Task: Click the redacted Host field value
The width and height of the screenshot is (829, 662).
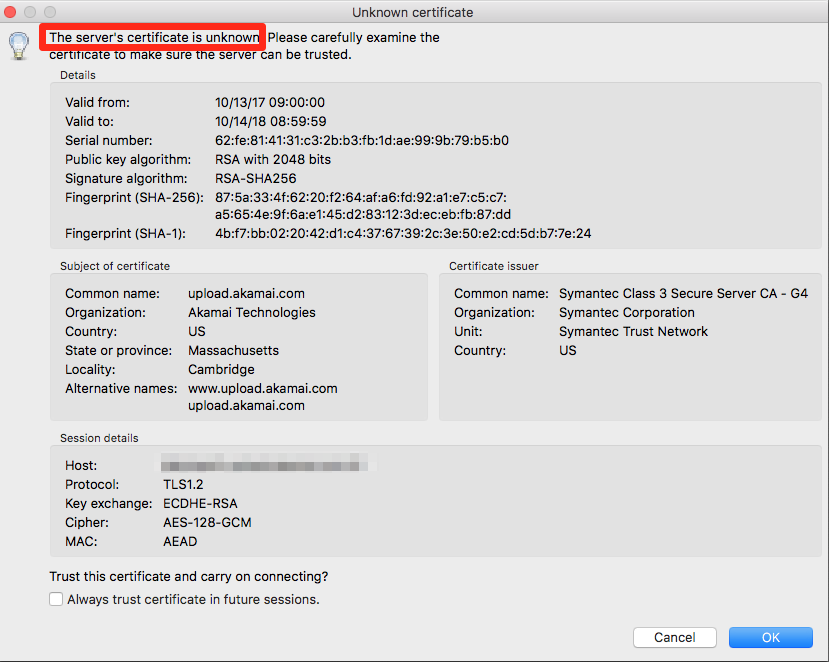Action: coord(265,463)
